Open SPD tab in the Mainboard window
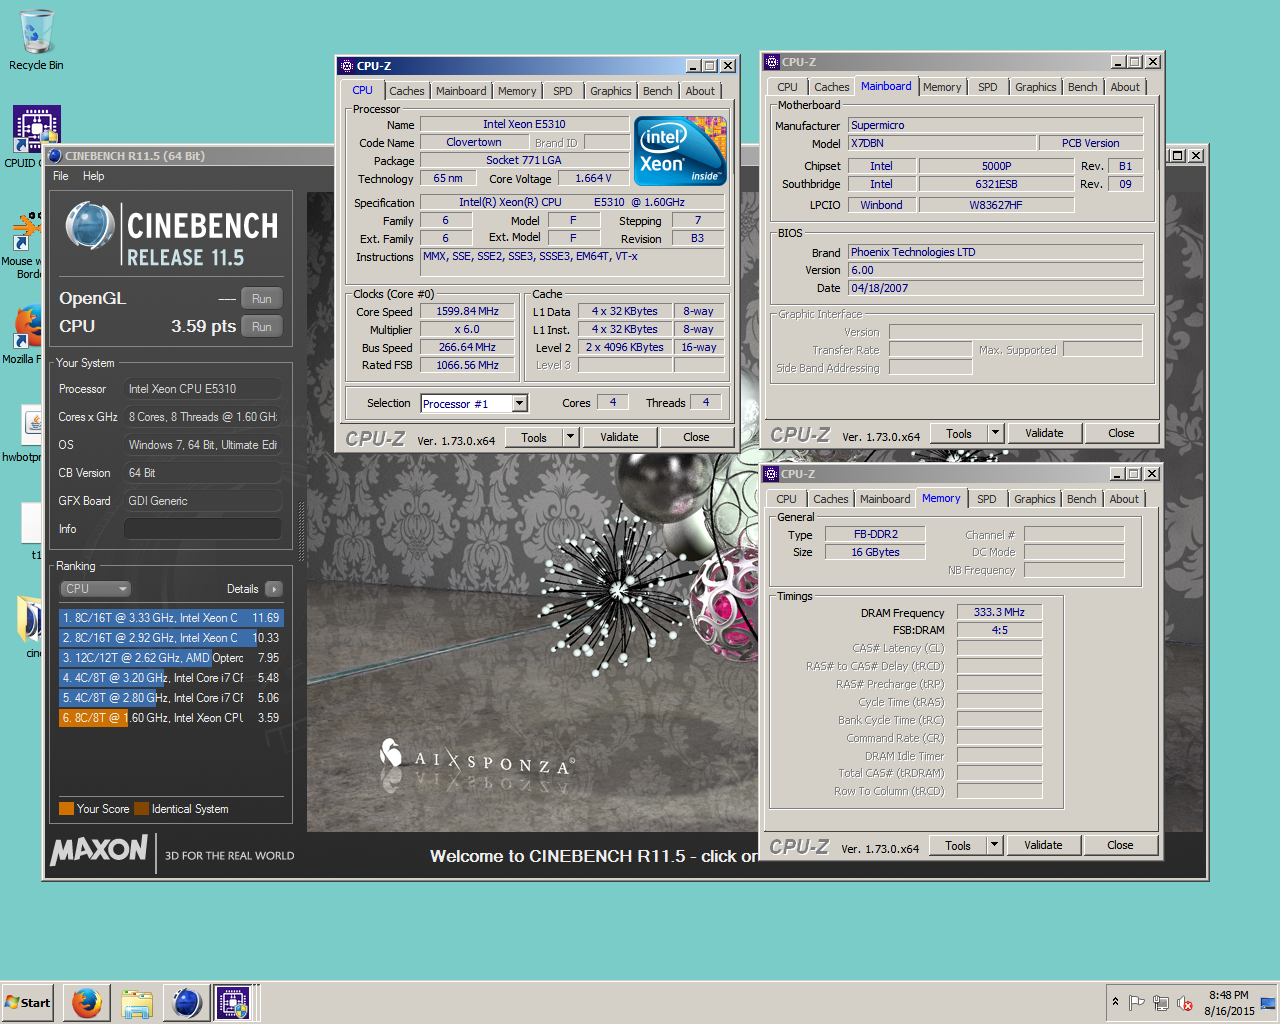The height and width of the screenshot is (1024, 1280). [x=988, y=87]
